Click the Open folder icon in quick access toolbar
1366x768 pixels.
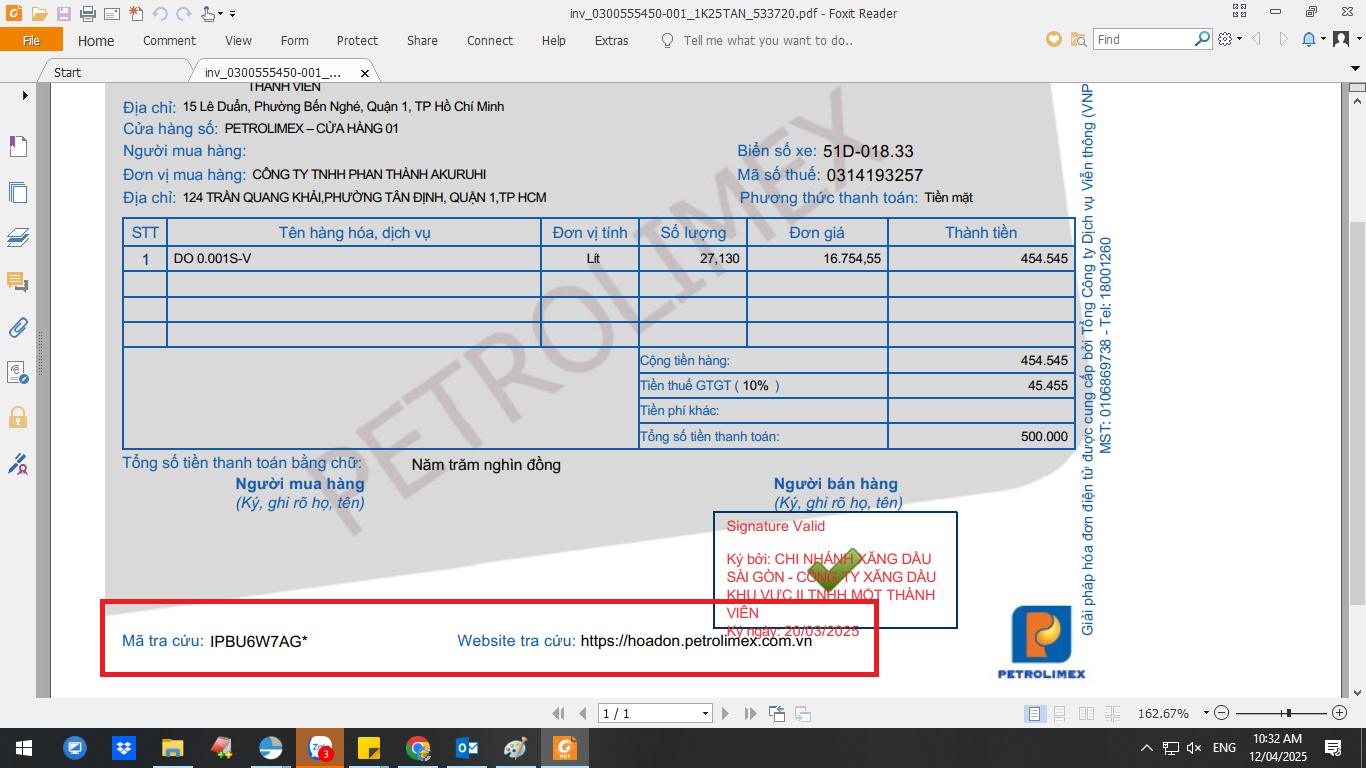[x=39, y=14]
